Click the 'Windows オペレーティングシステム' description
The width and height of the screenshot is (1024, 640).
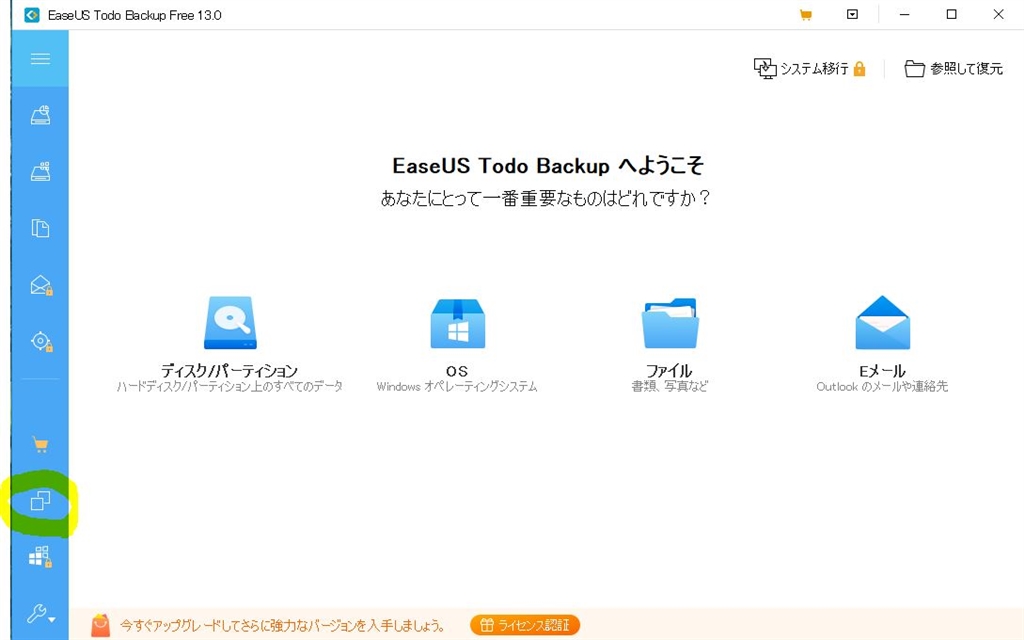456,387
